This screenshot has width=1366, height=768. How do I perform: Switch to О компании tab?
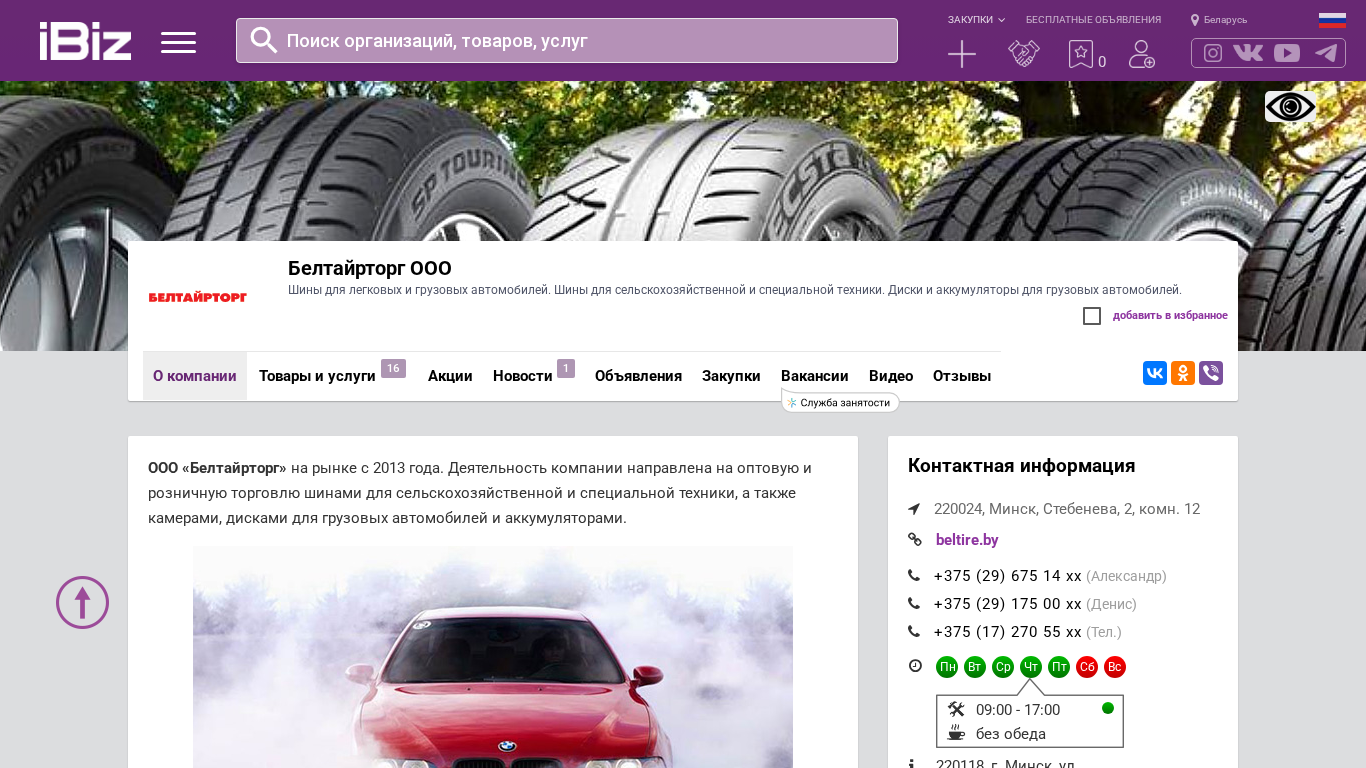point(195,376)
